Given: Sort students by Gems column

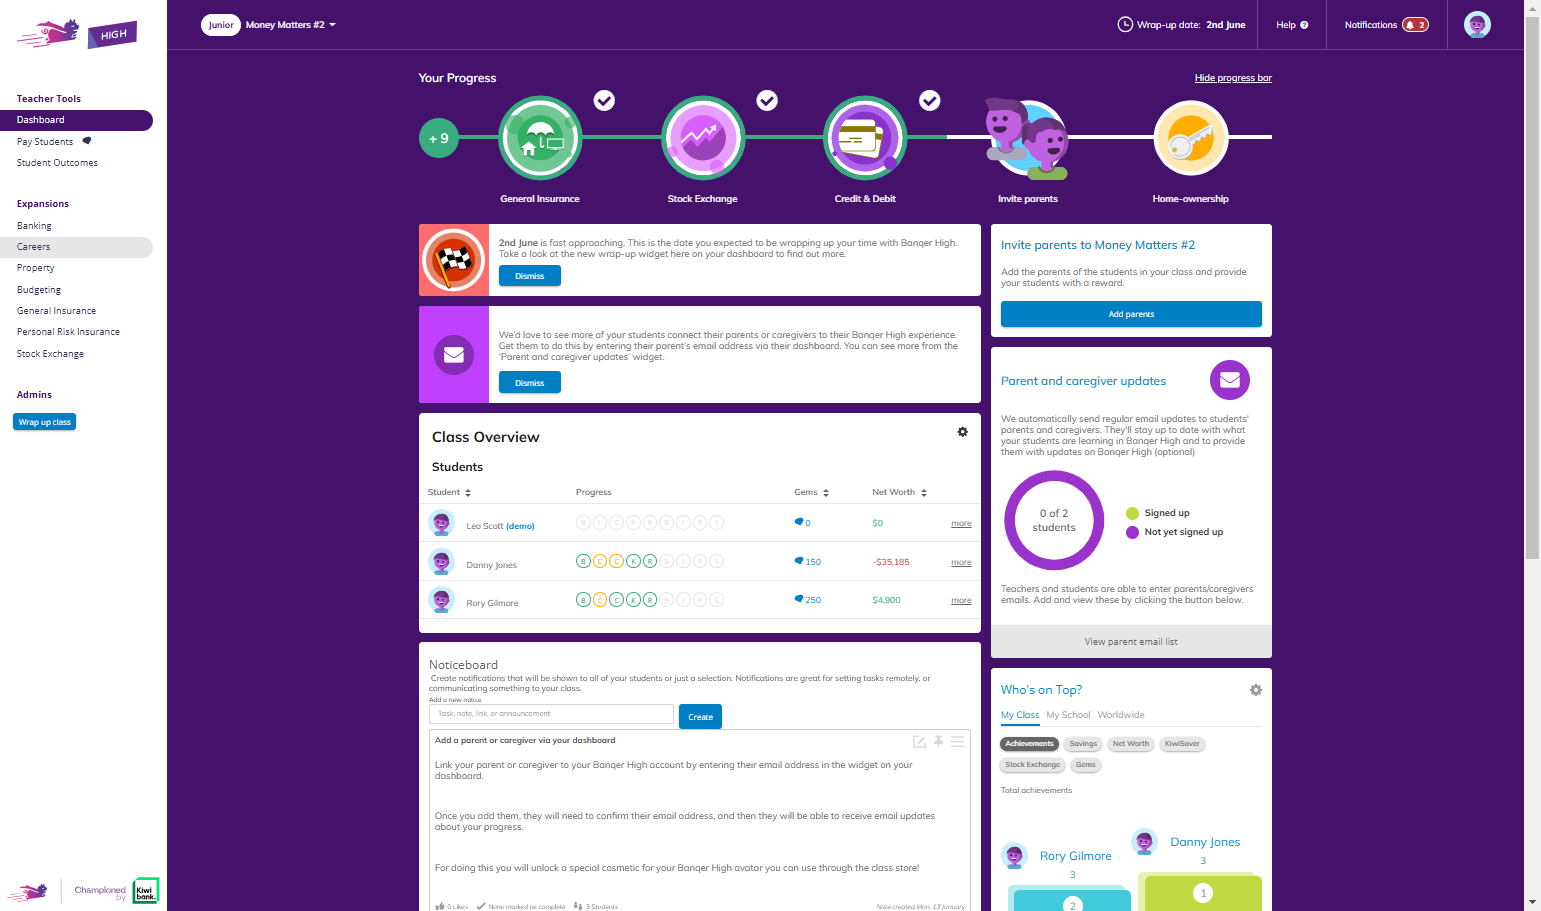Looking at the screenshot, I should tap(811, 492).
